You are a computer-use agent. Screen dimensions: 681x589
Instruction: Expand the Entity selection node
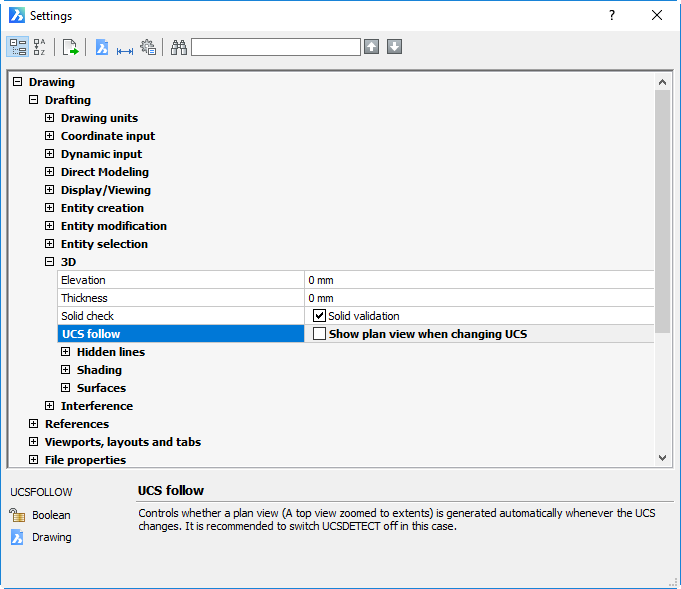(x=50, y=244)
